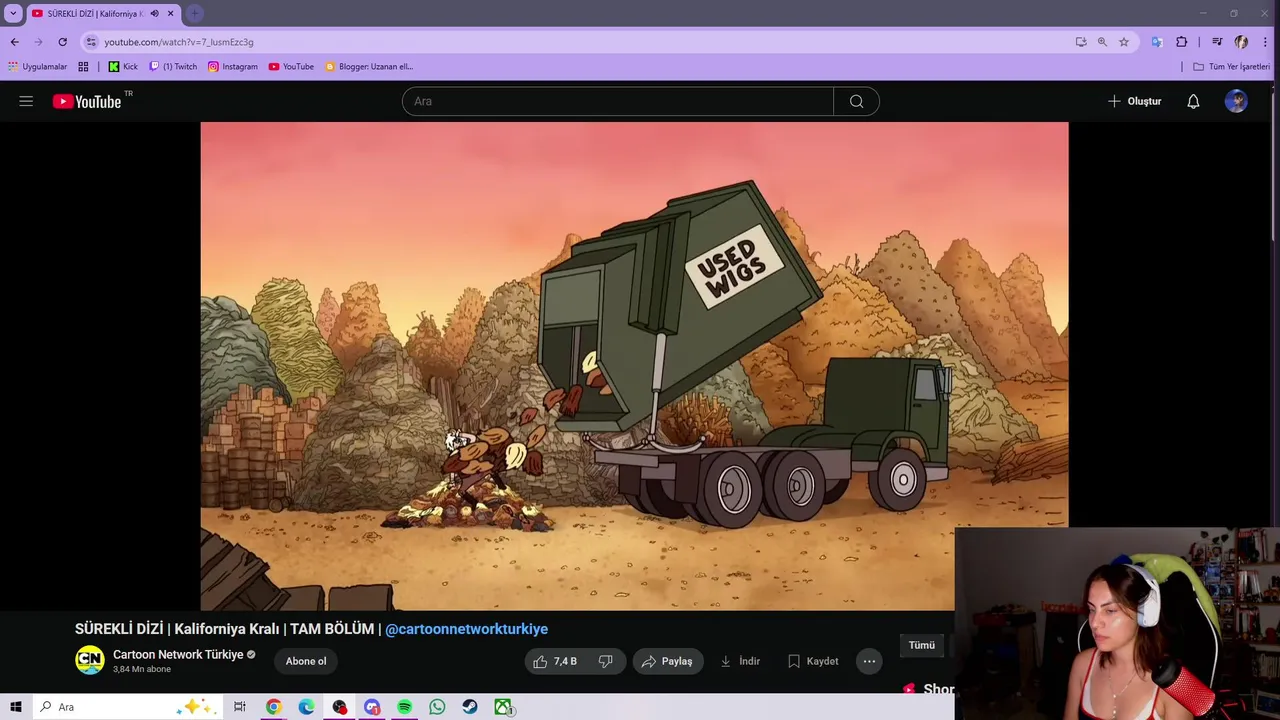Open more actions three-dot menu under video
1280x720 pixels.
point(869,661)
